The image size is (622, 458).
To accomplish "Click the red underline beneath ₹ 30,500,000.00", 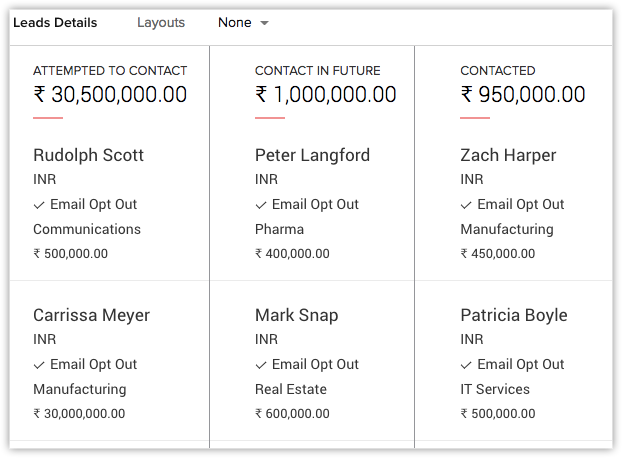I will tap(48, 118).
